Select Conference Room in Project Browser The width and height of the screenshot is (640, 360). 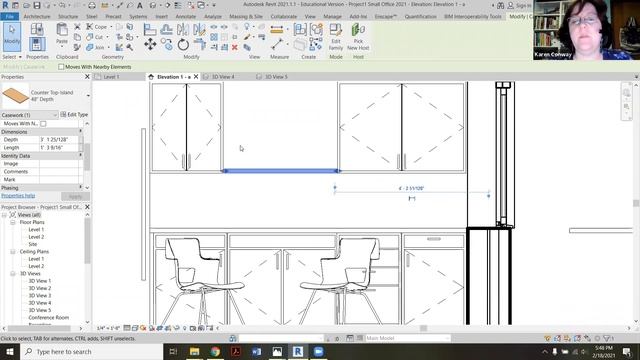pos(49,318)
